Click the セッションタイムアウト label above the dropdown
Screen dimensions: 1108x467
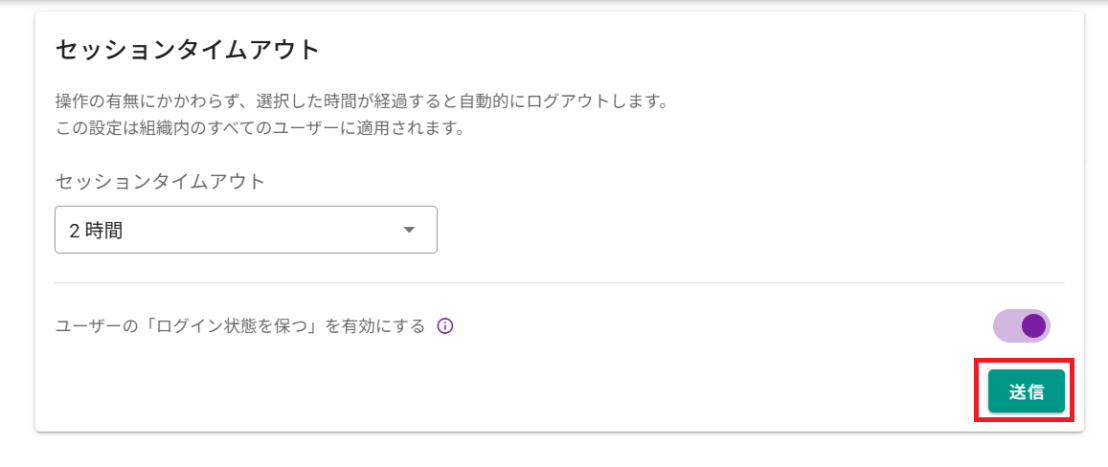click(161, 181)
